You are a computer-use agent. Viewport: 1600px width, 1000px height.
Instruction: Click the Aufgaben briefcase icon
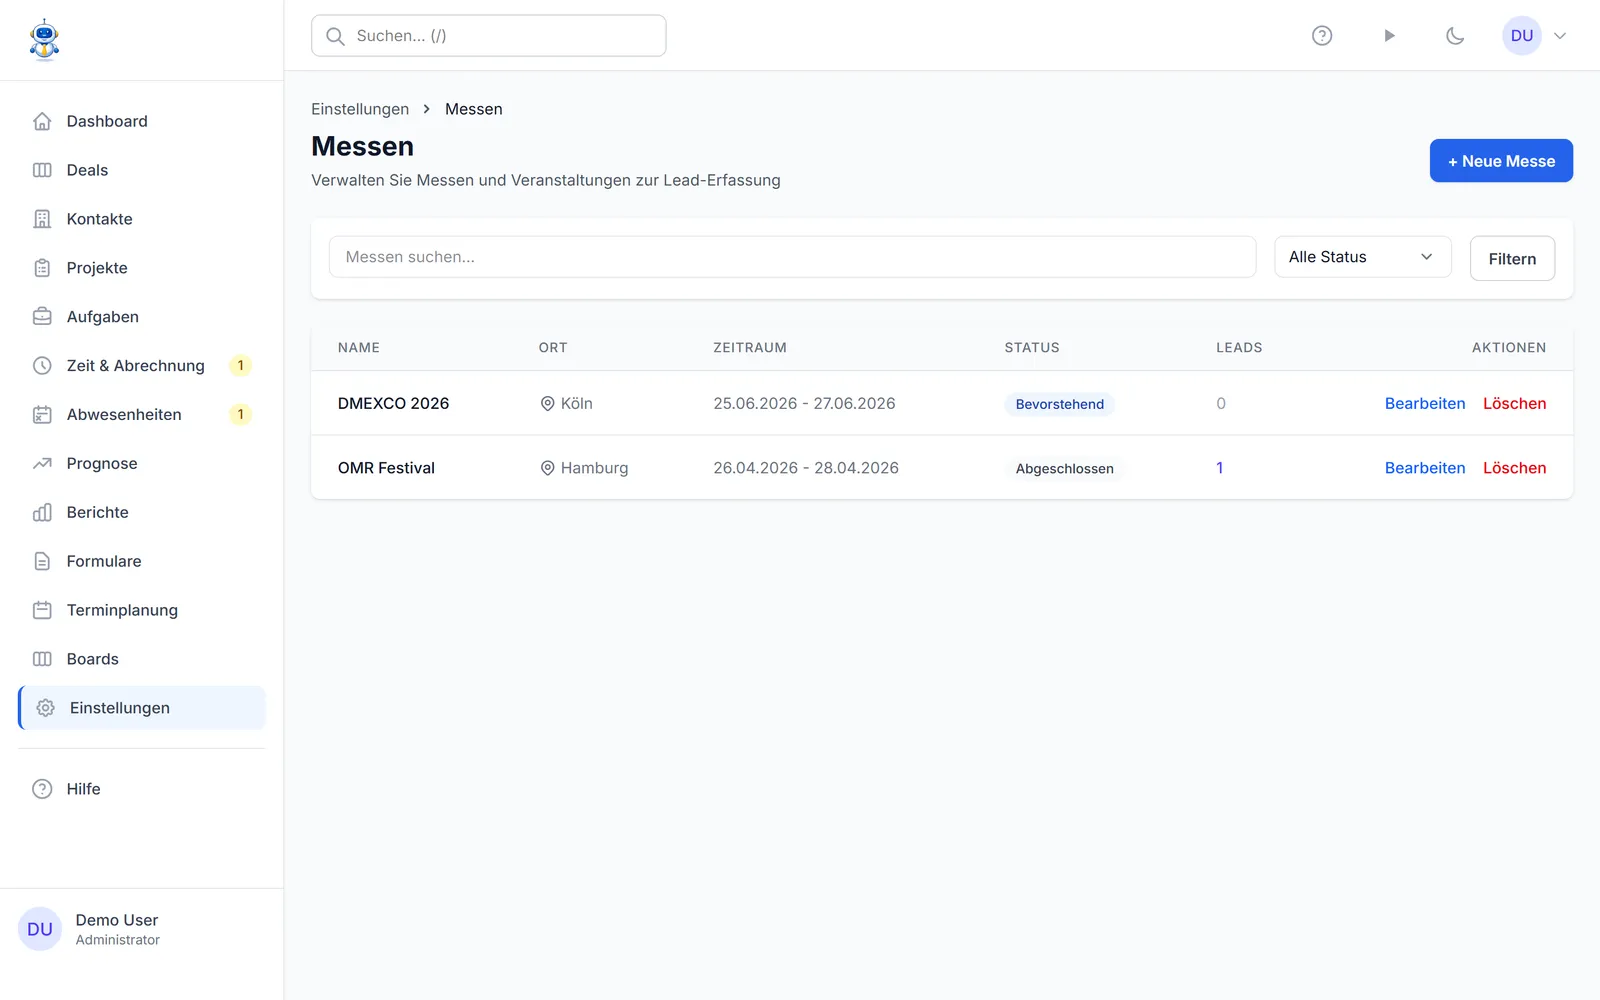[x=42, y=317]
